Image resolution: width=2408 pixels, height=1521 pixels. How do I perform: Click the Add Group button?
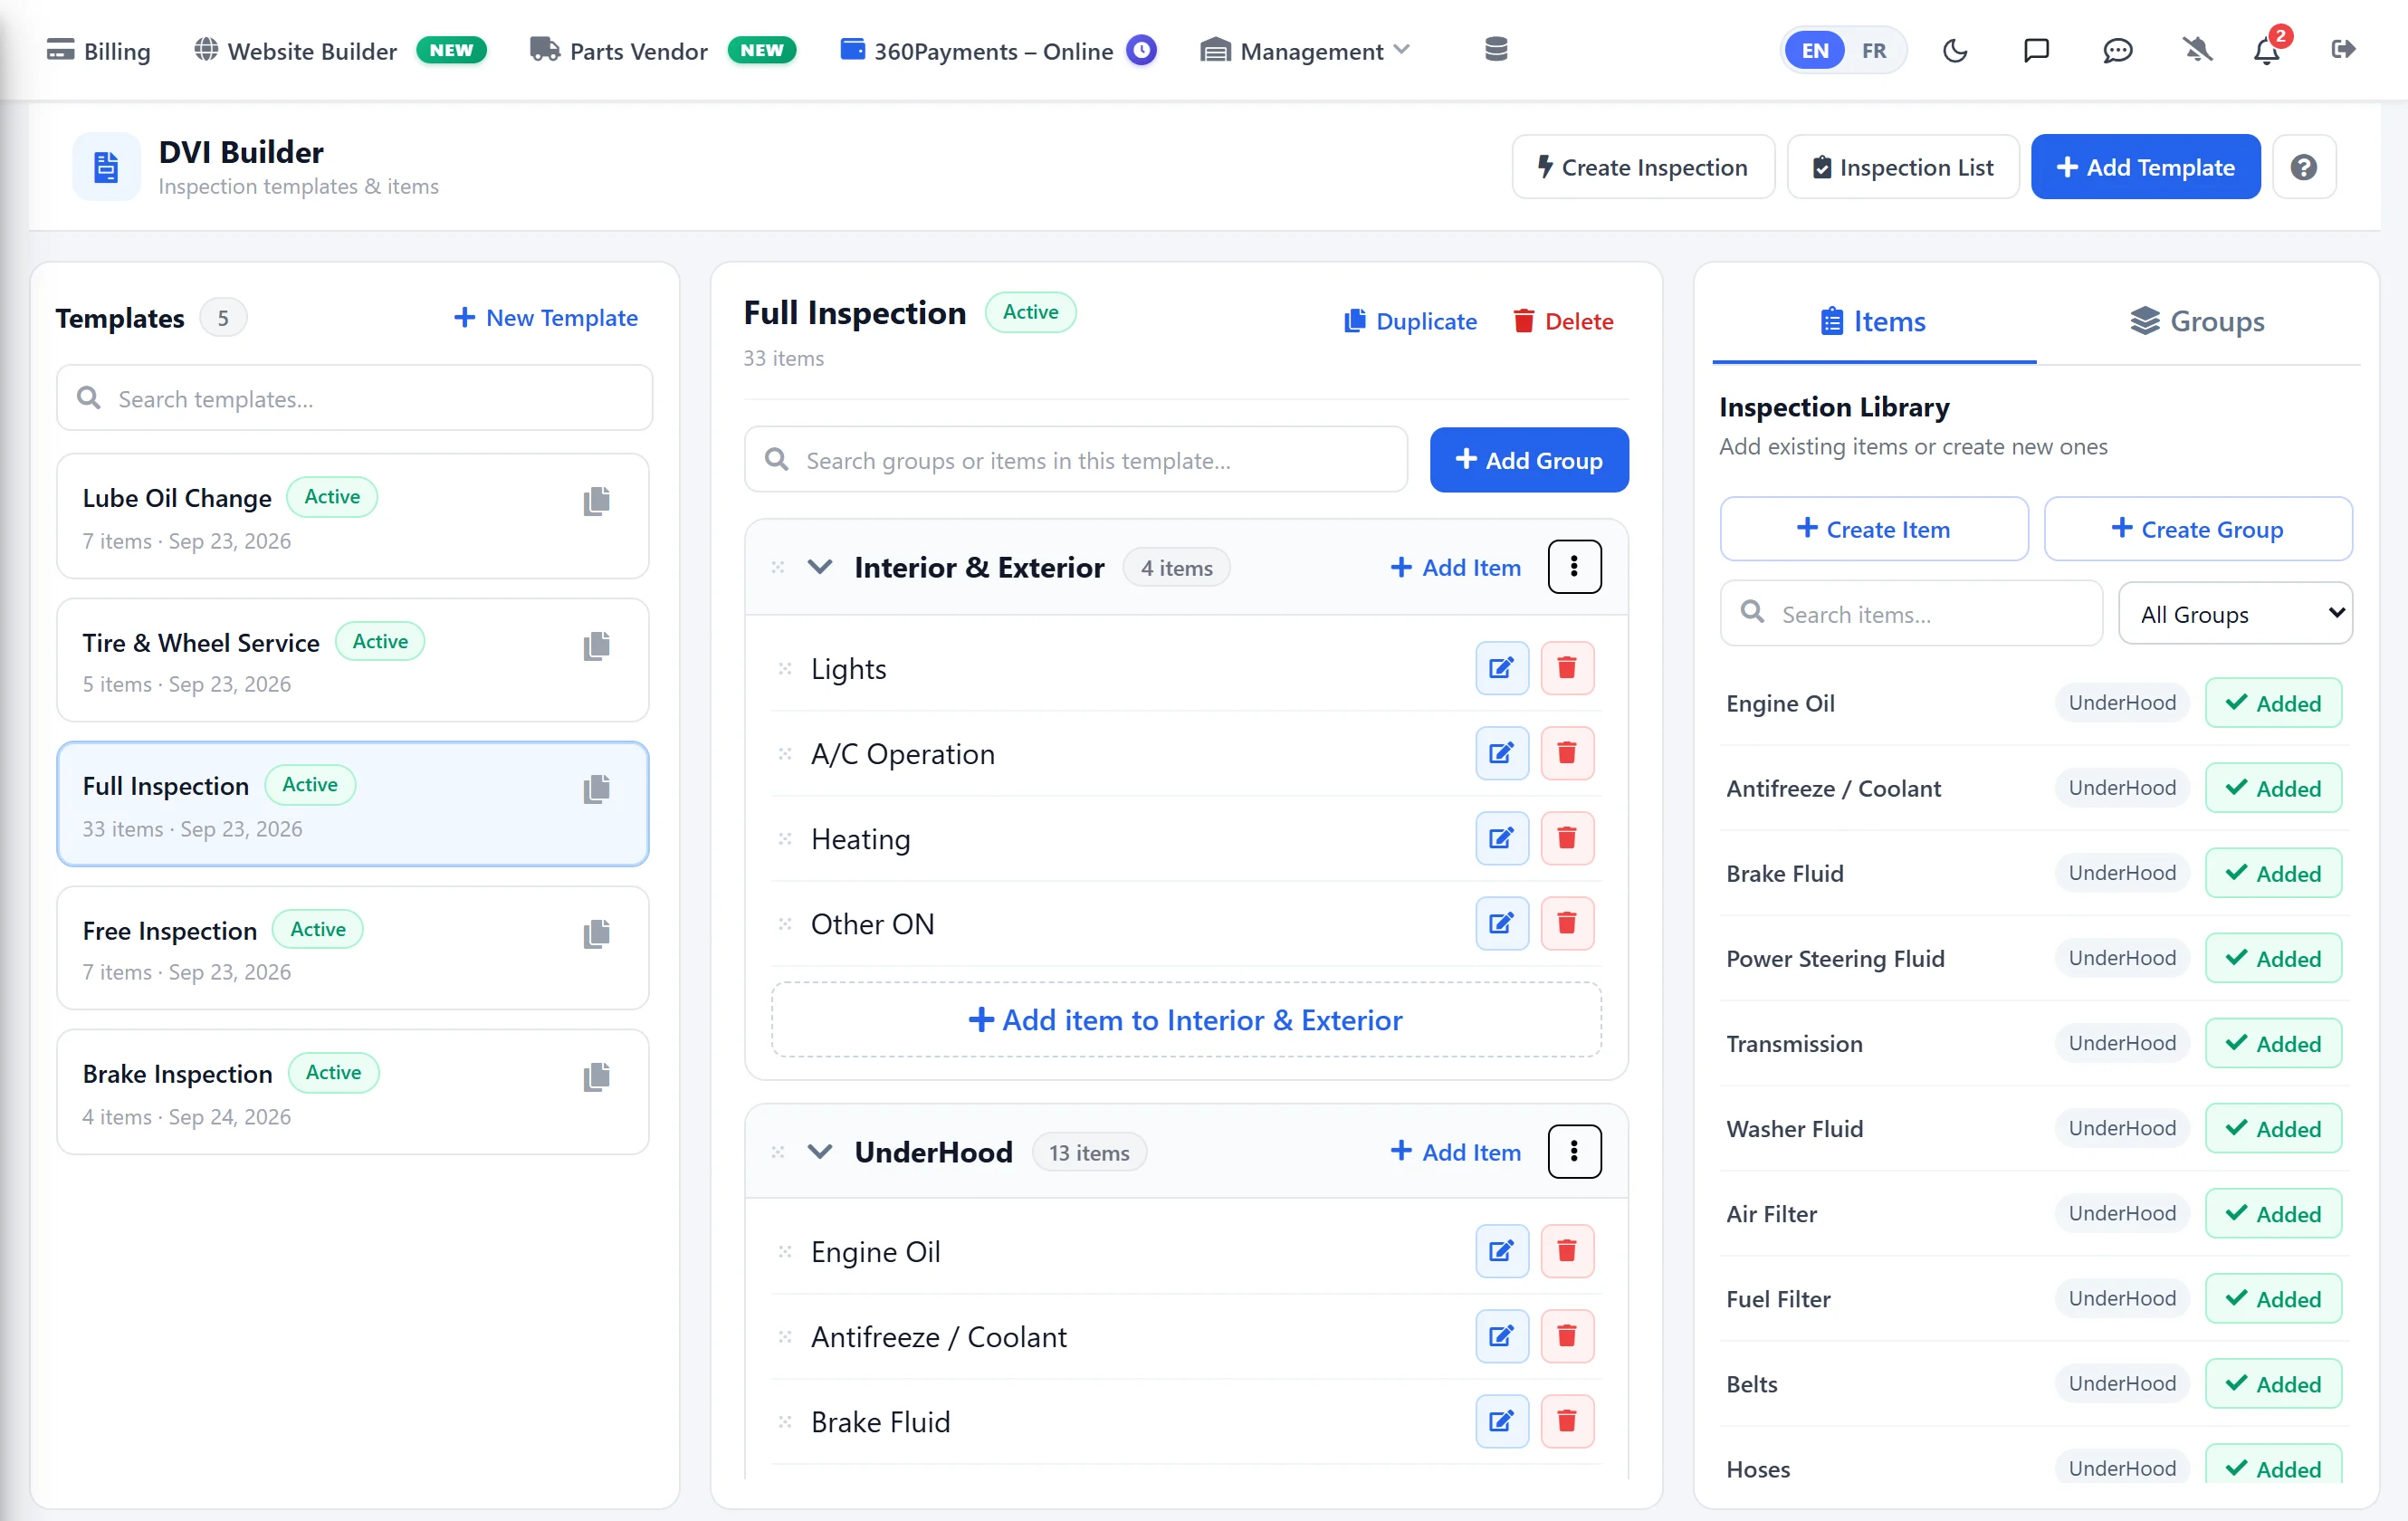pyautogui.click(x=1528, y=460)
